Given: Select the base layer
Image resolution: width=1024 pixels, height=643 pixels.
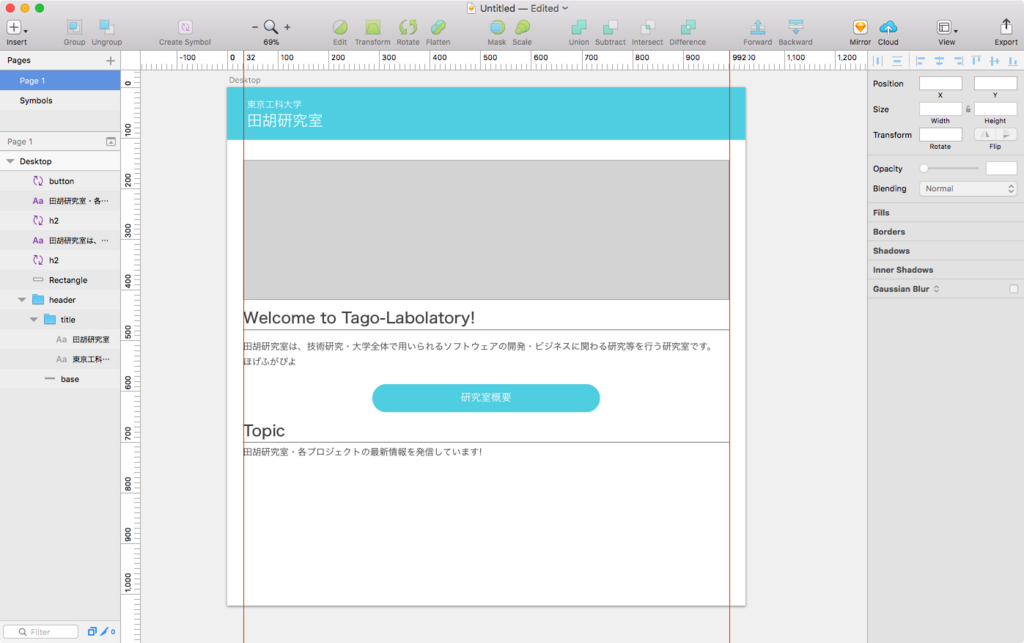Looking at the screenshot, I should 60,379.
